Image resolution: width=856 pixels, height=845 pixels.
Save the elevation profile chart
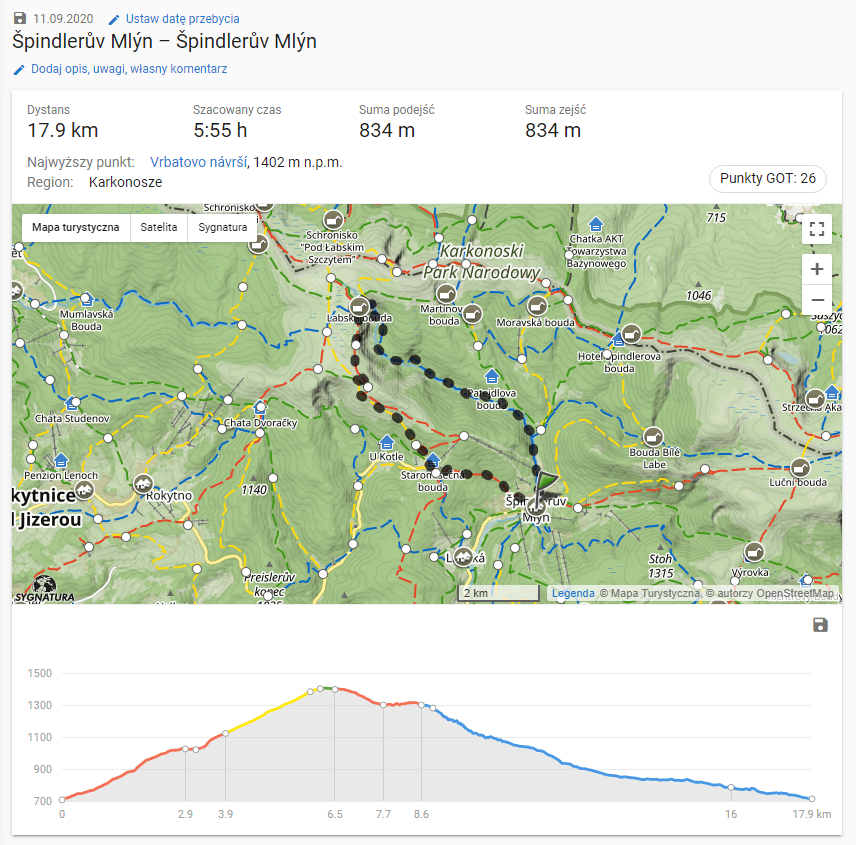[820, 625]
